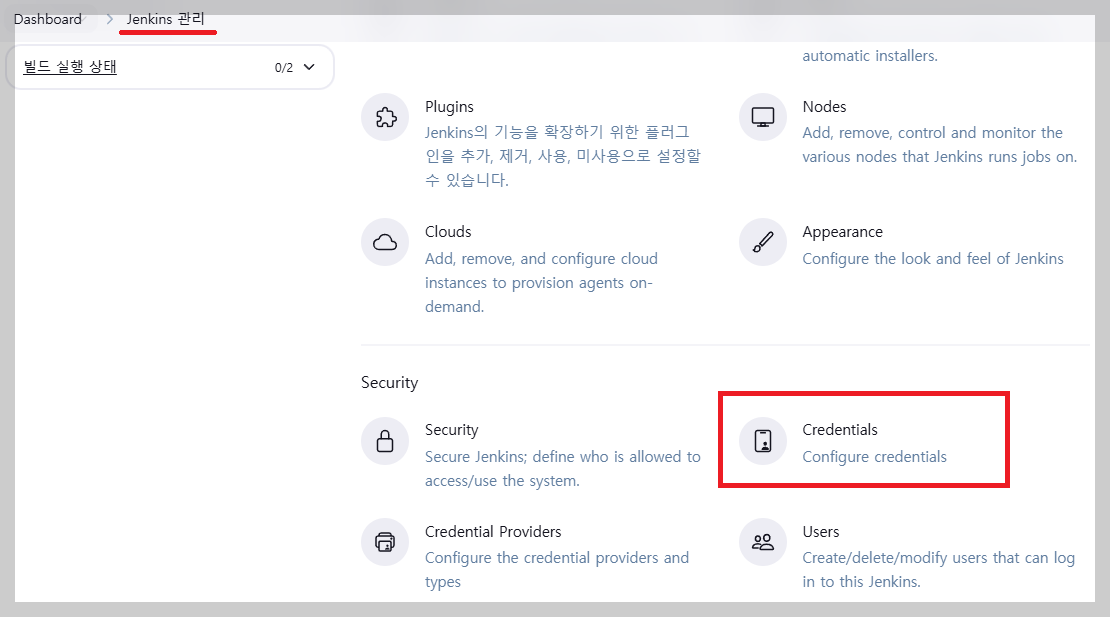Open the Appearance title
Image resolution: width=1110 pixels, height=617 pixels.
(x=842, y=232)
